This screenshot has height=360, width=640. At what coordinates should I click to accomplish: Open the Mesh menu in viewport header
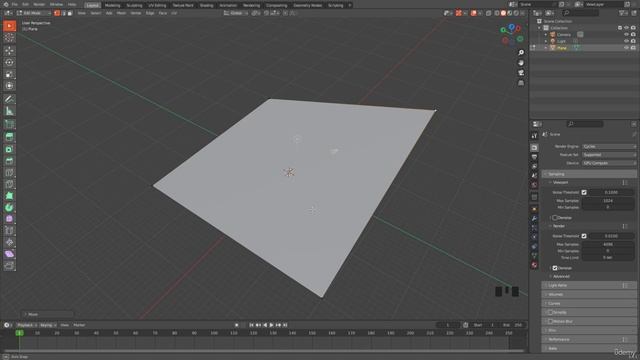(121, 13)
